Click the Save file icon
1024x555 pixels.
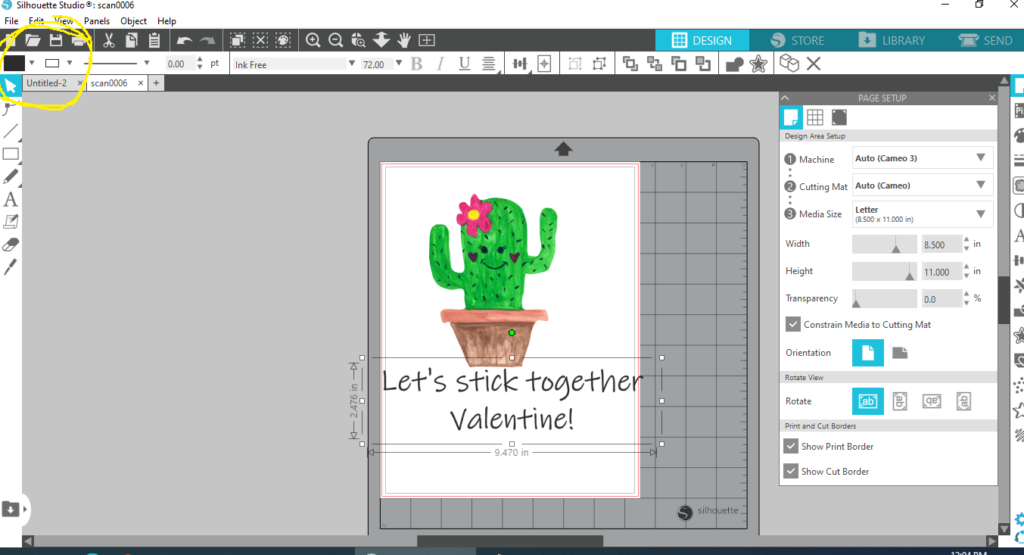(x=56, y=40)
